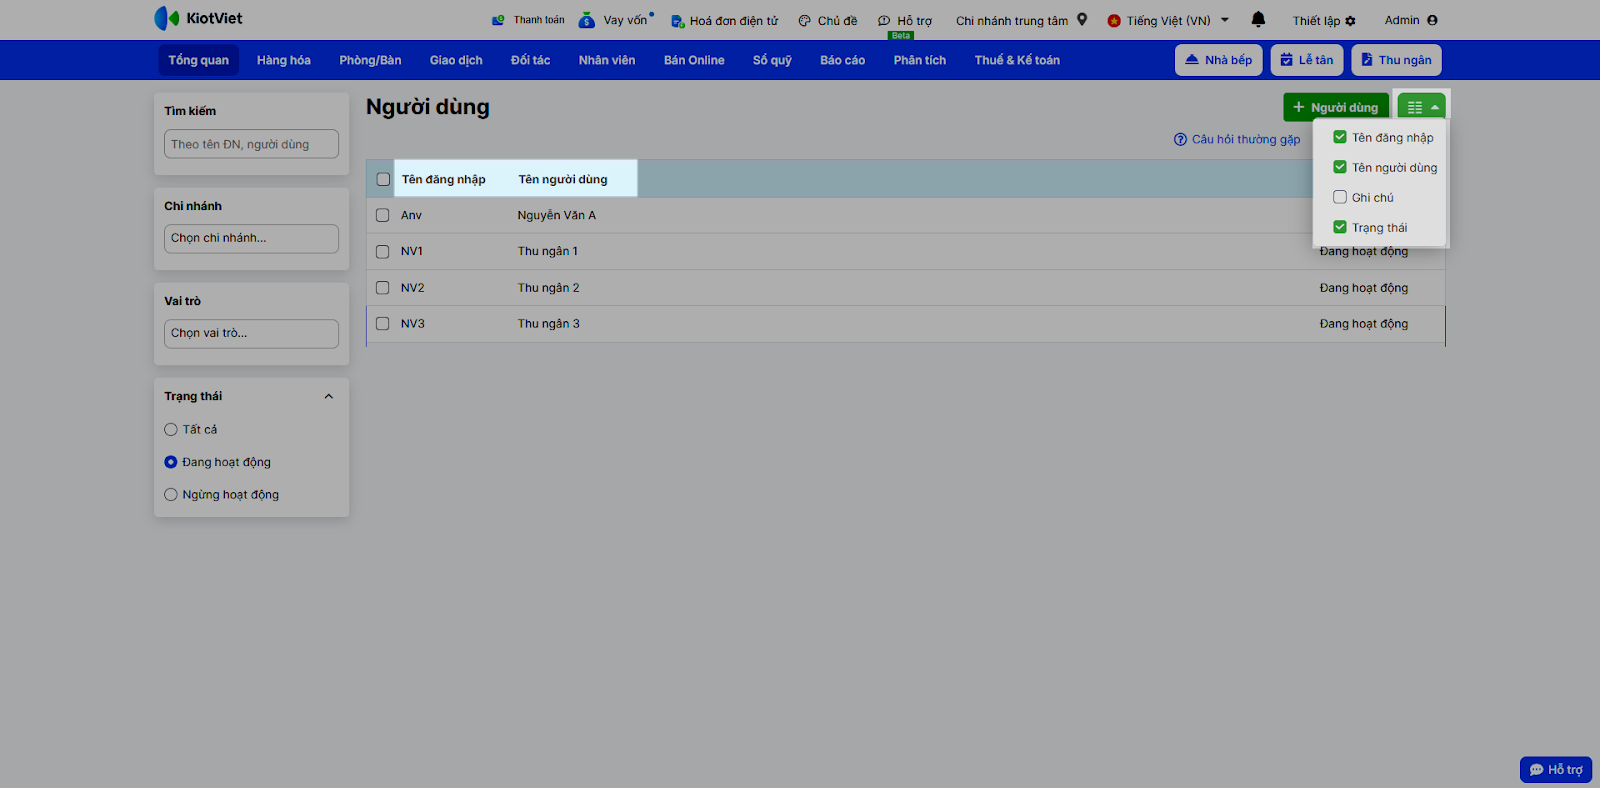Click the floating Hỗ trợ chat icon
Image resolution: width=1600 pixels, height=788 pixels.
1537,770
